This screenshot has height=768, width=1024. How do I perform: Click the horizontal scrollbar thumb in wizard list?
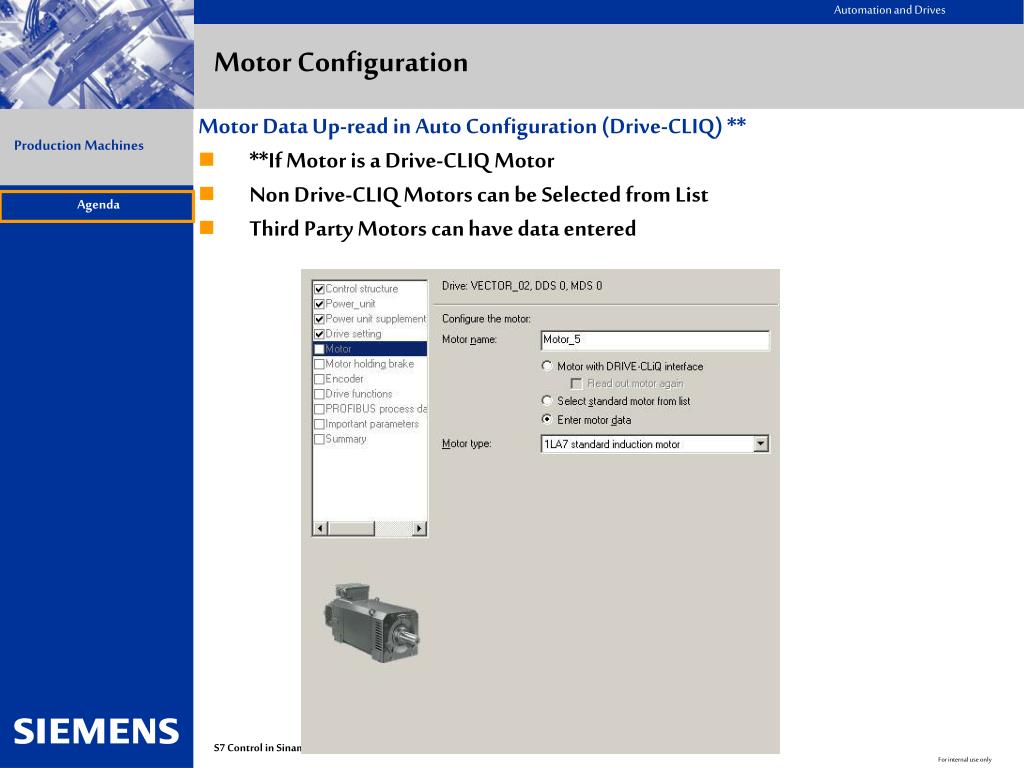pyautogui.click(x=351, y=528)
